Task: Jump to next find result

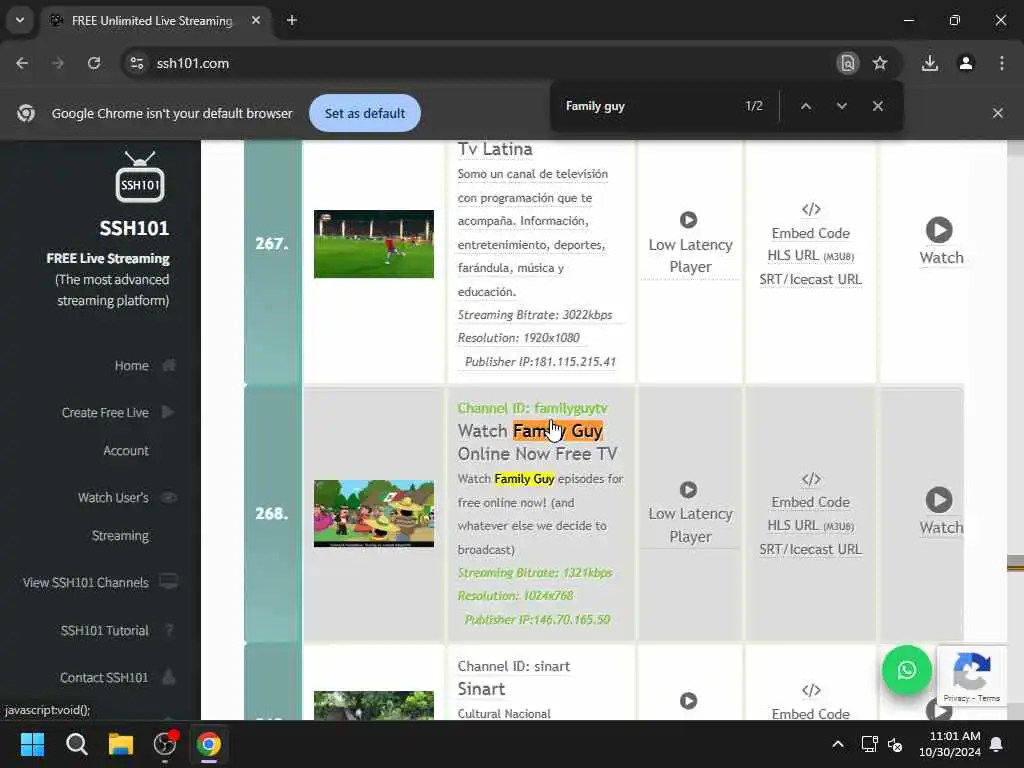Action: click(842, 106)
